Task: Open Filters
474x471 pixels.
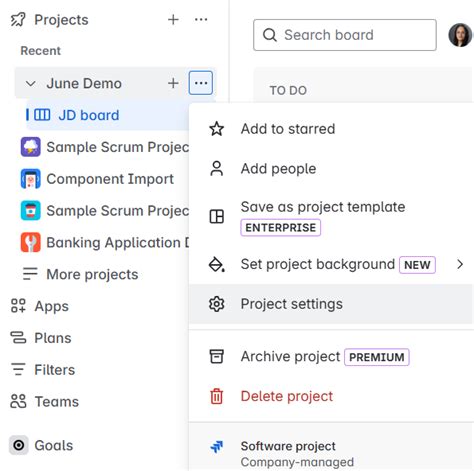Action: click(x=55, y=370)
